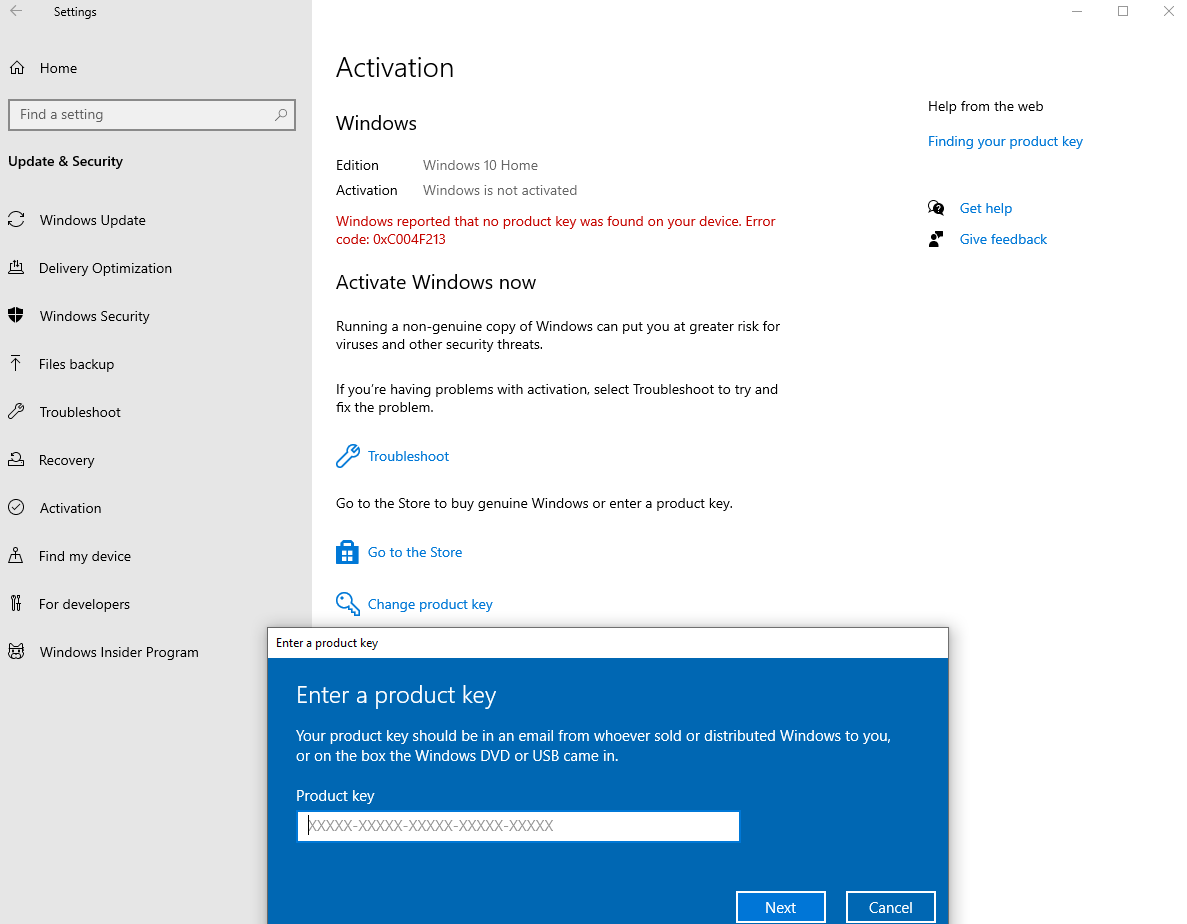Screen dimensions: 1187x924
Task: Select the Find my device icon
Action: [18, 556]
